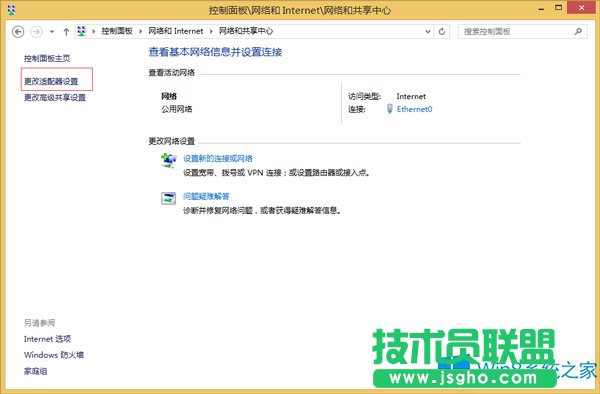Open 控制面板主页 link
600x394 pixels.
47,58
